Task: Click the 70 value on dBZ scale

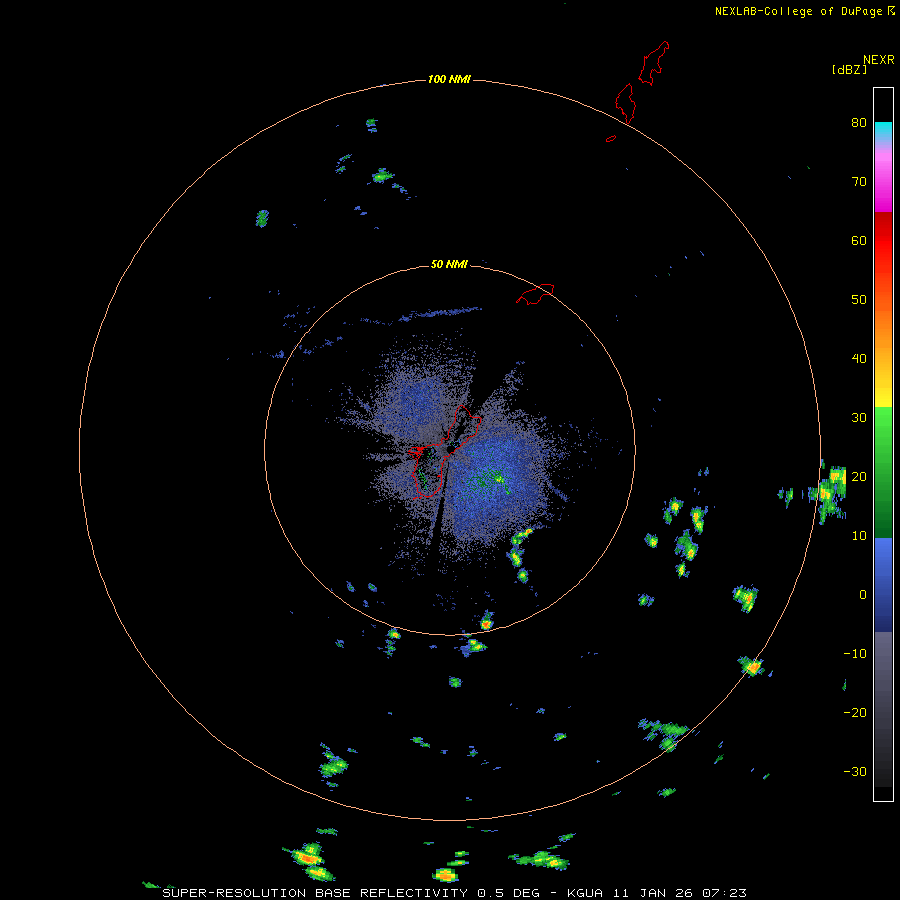Action: (x=859, y=181)
